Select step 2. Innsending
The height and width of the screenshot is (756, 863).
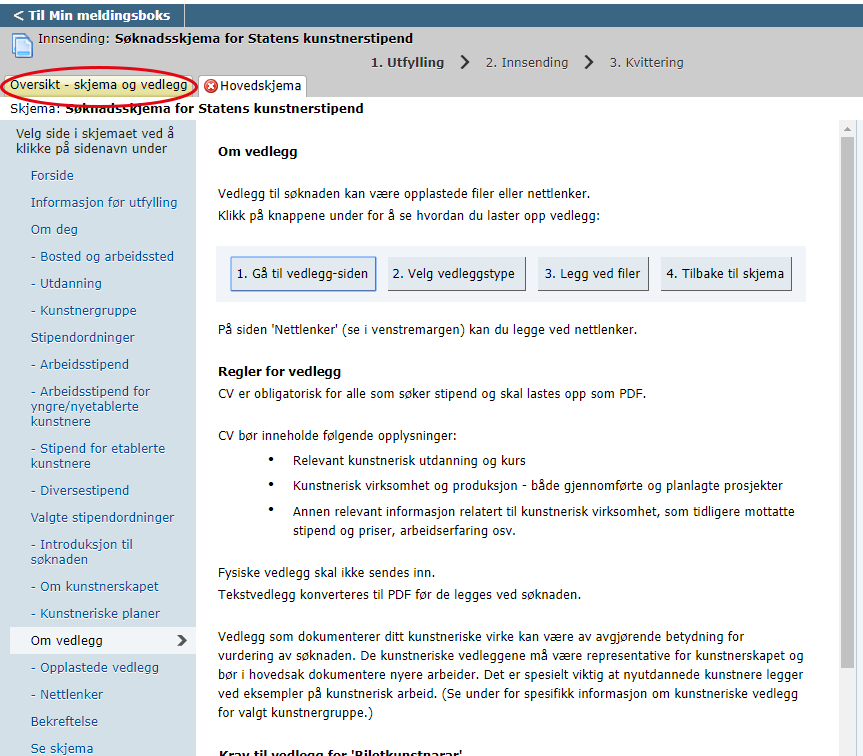point(527,62)
